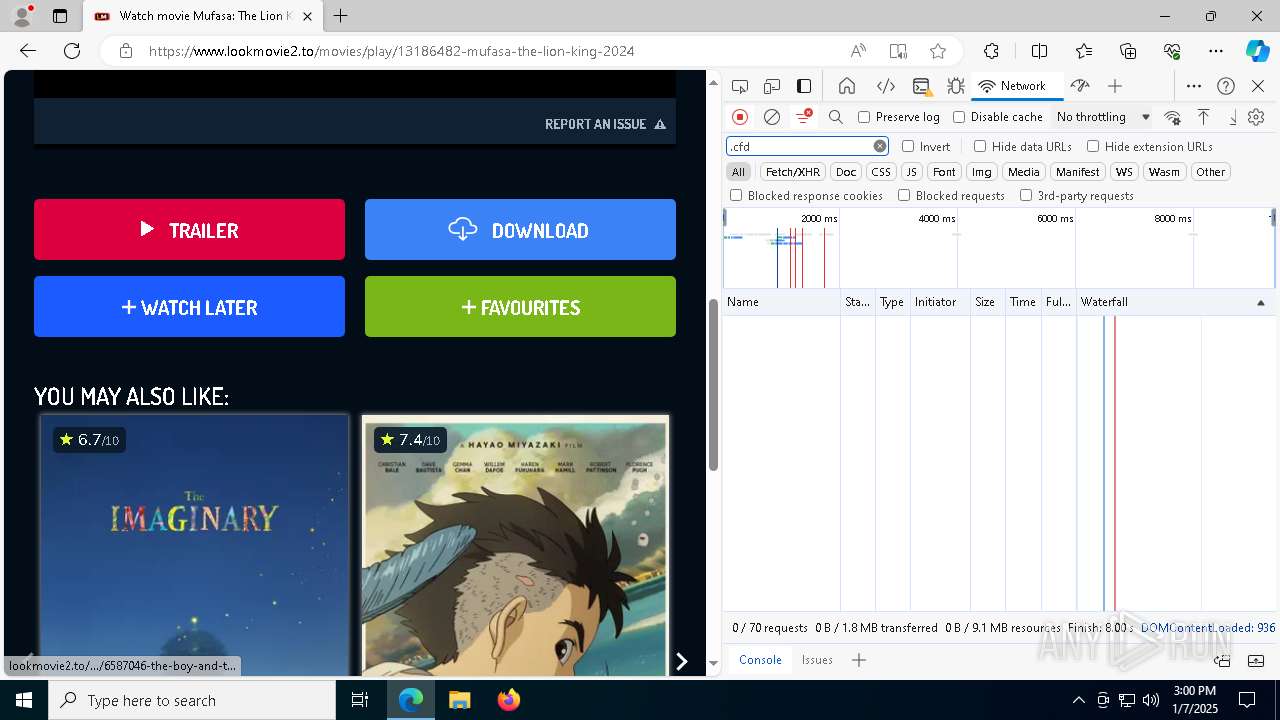This screenshot has height=720, width=1280.
Task: Enable the Preserve log checkbox
Action: [x=864, y=117]
